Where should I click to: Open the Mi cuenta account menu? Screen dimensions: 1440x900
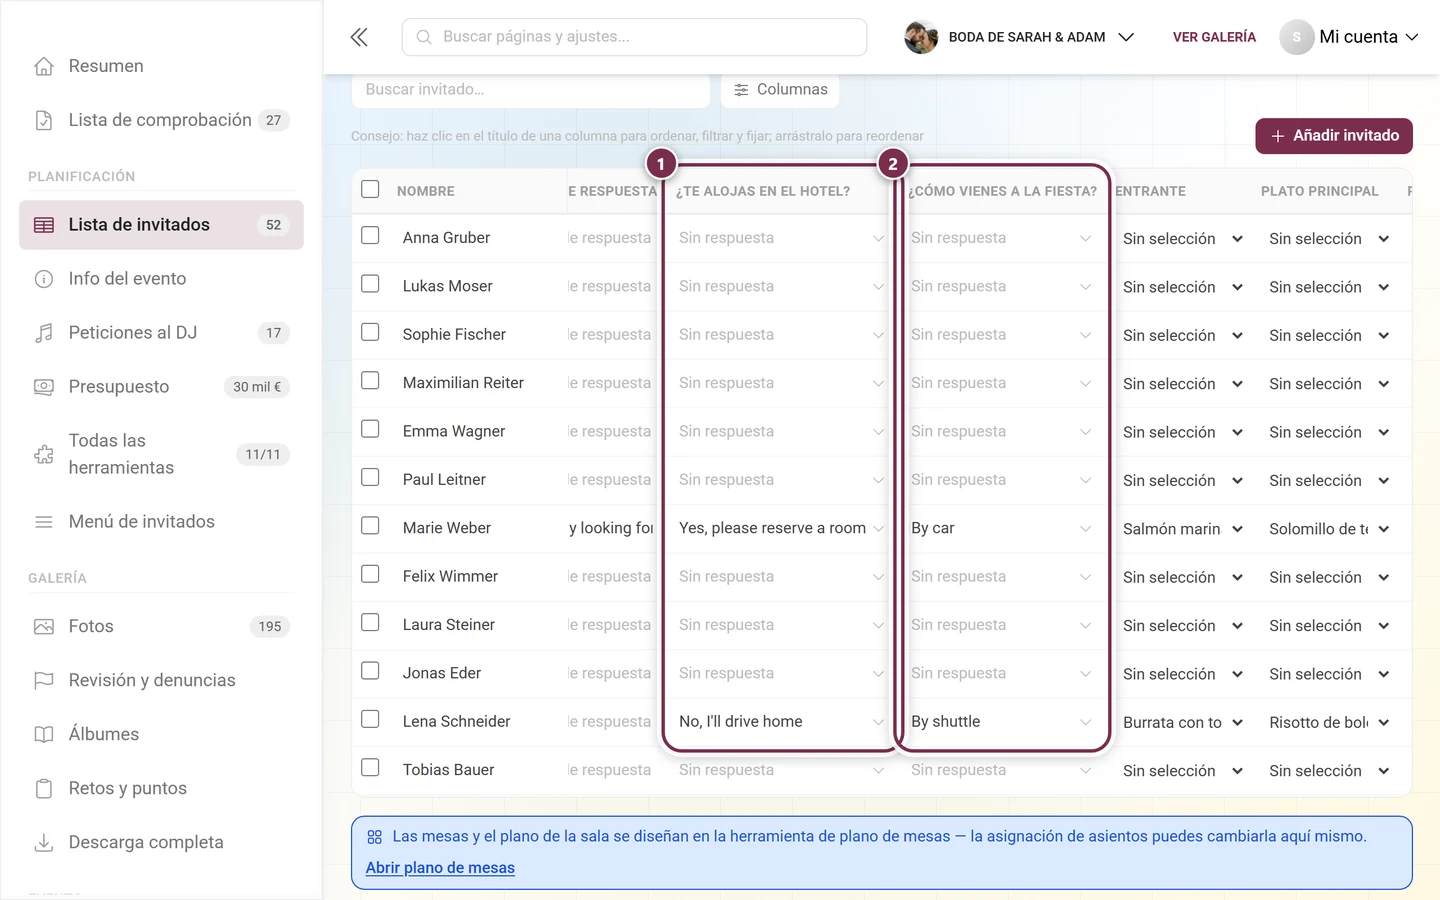coord(1349,37)
